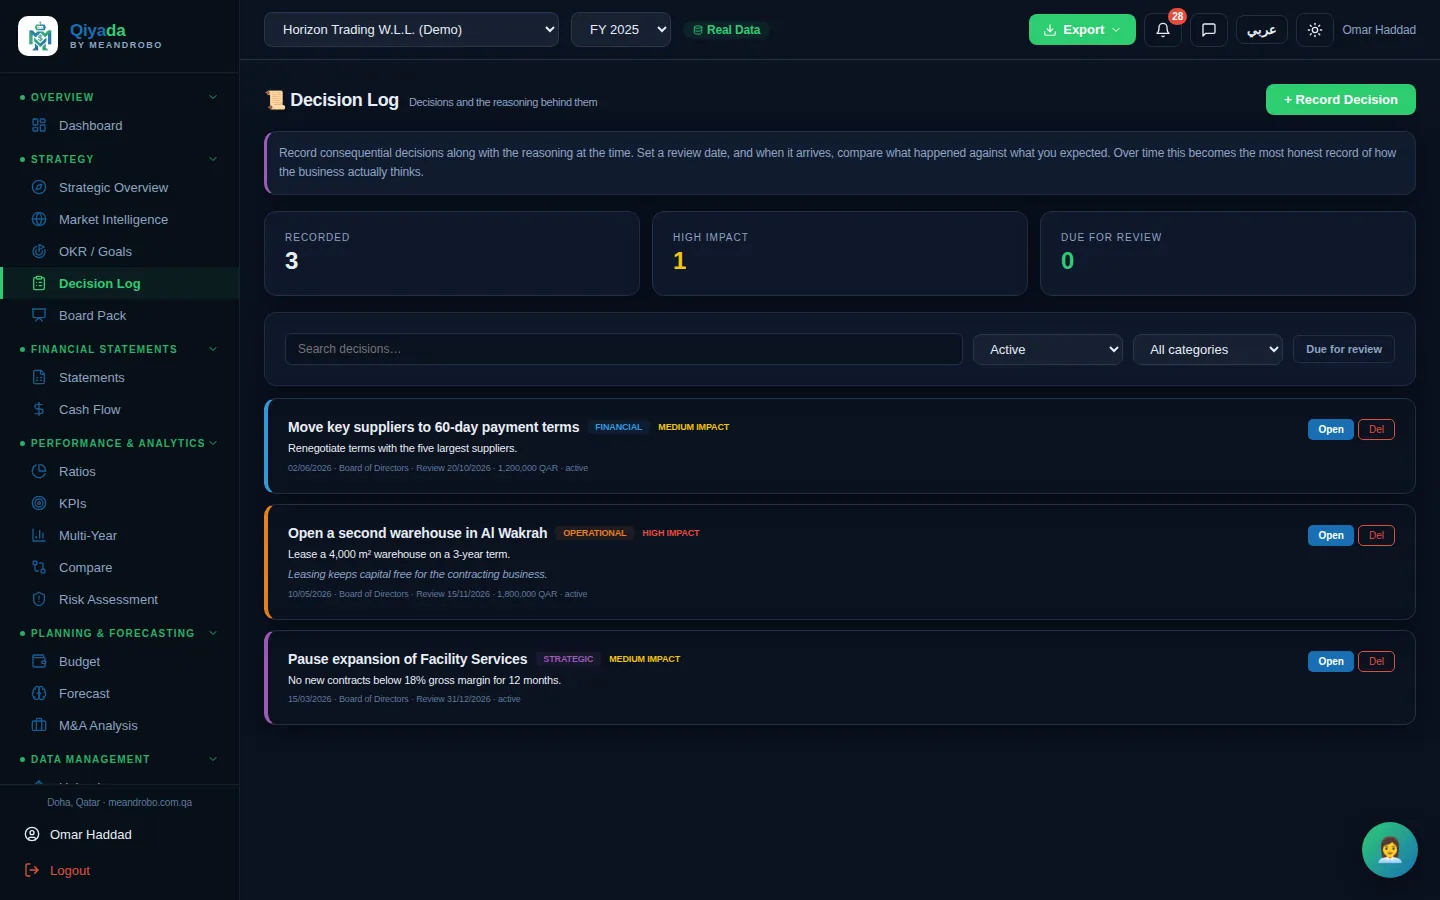
Task: Click the Strategic Overview compass icon
Action: [39, 187]
